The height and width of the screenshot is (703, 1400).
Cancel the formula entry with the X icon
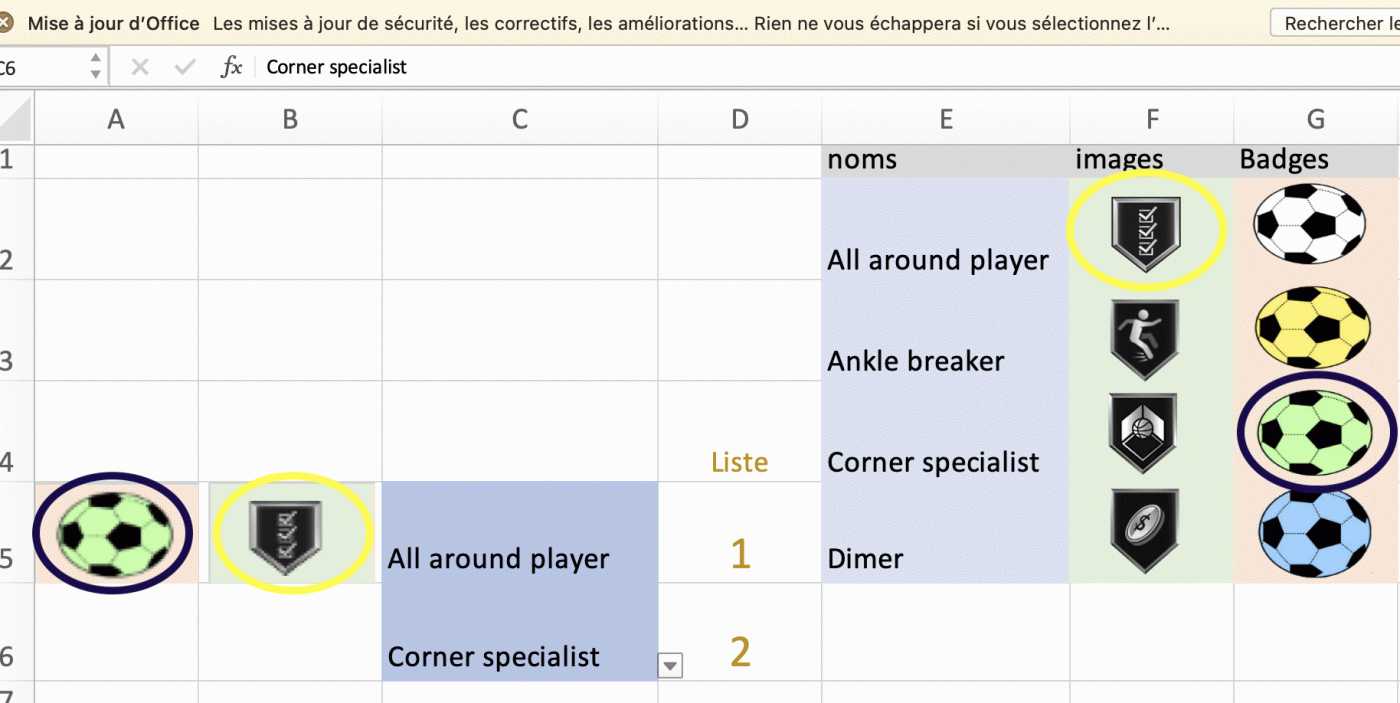[x=140, y=67]
